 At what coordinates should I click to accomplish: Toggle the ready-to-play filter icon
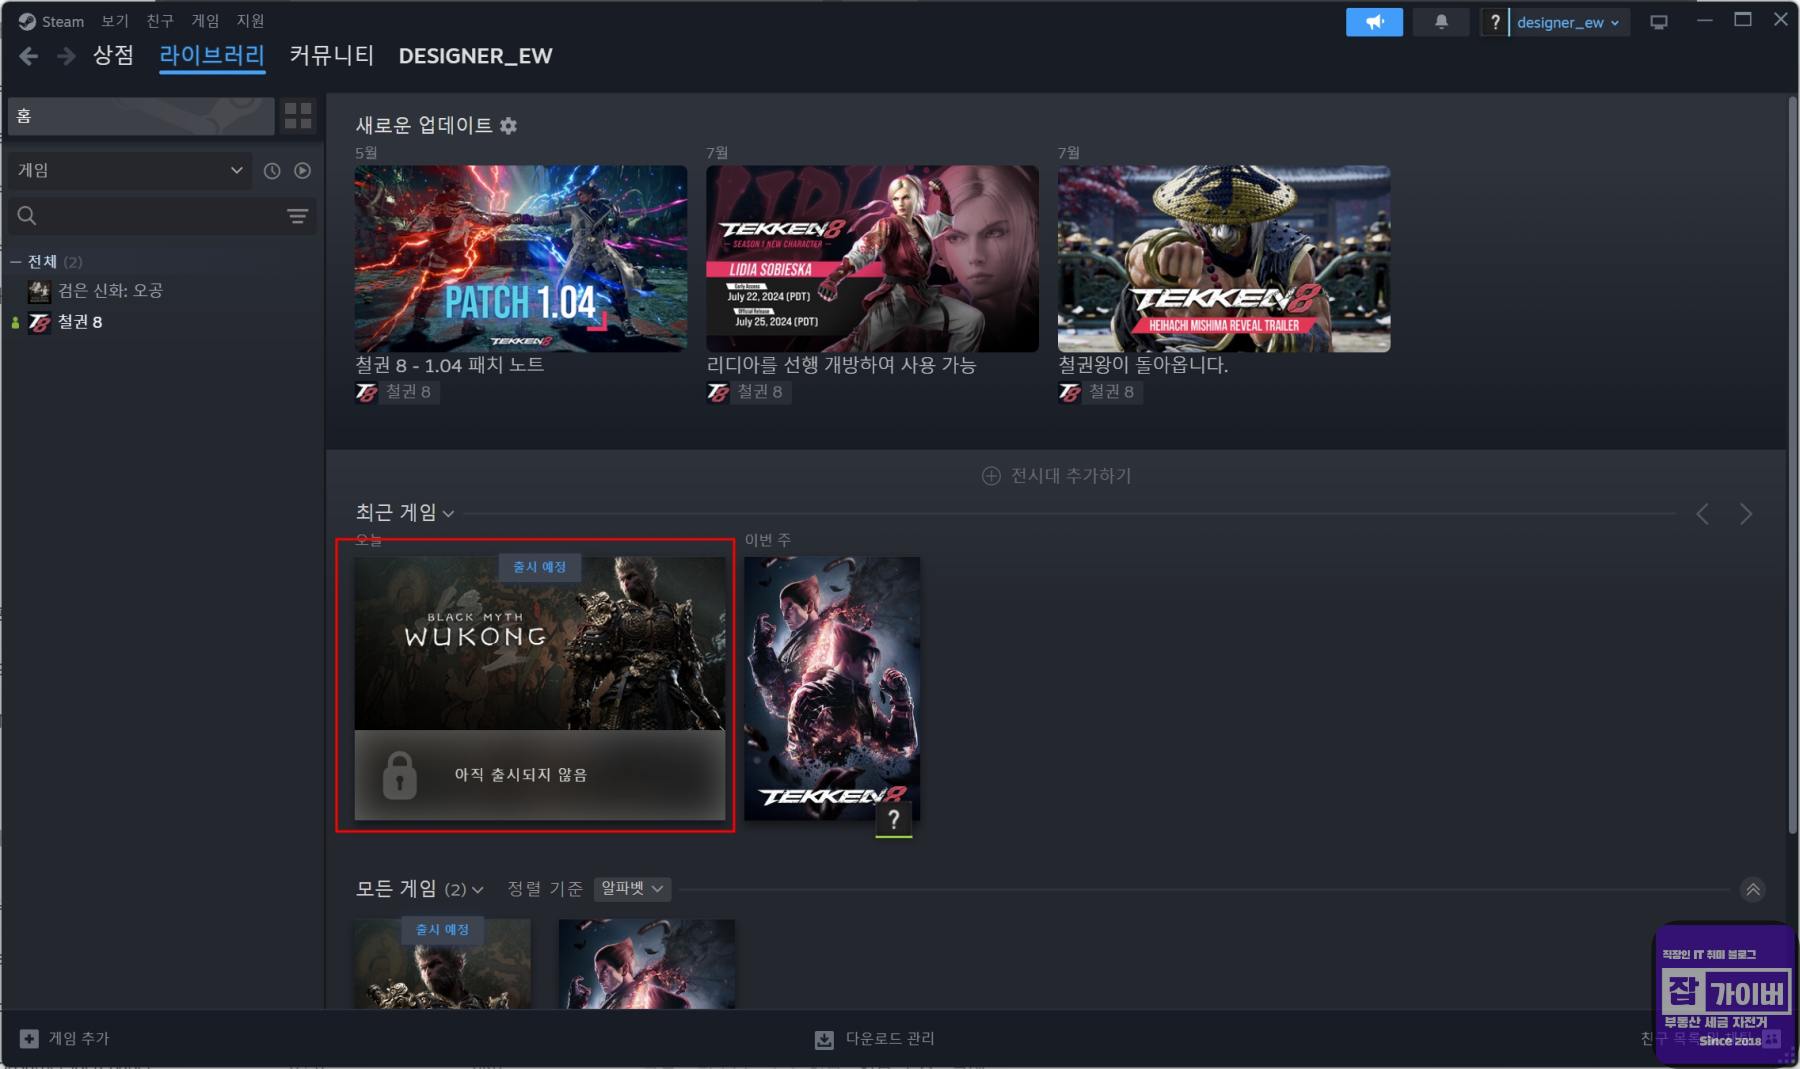(x=302, y=171)
